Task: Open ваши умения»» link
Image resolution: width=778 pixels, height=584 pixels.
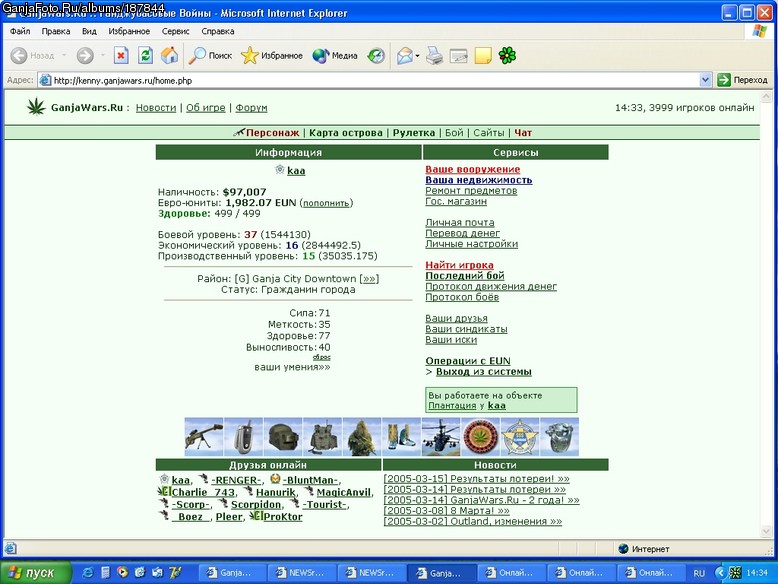Action: coord(292,367)
